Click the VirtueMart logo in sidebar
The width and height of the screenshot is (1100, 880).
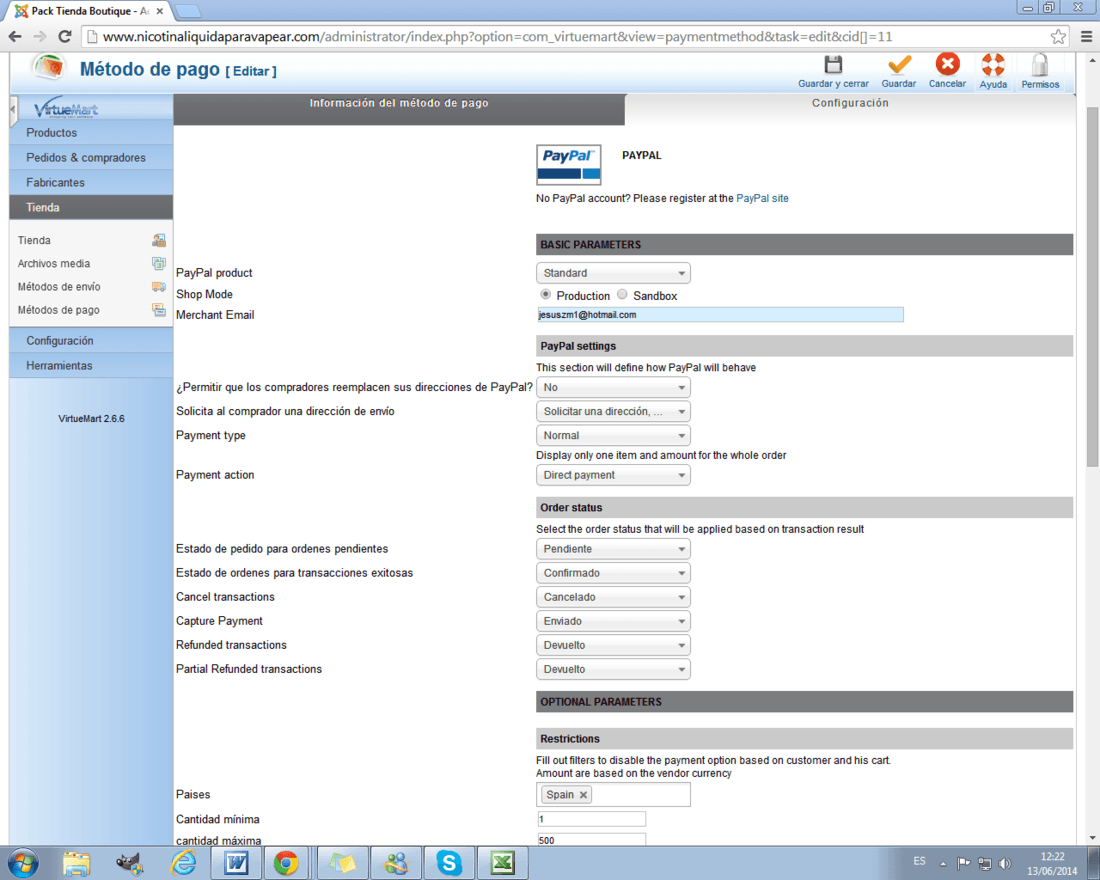[66, 108]
